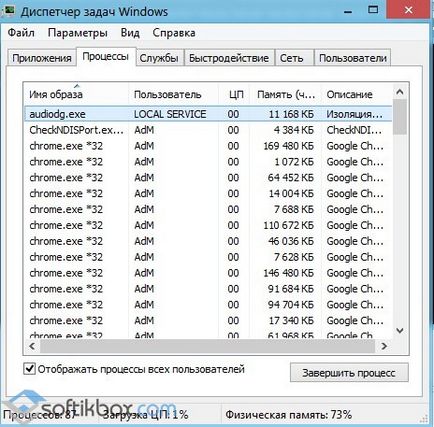Open the Пользователи tab

click(353, 58)
